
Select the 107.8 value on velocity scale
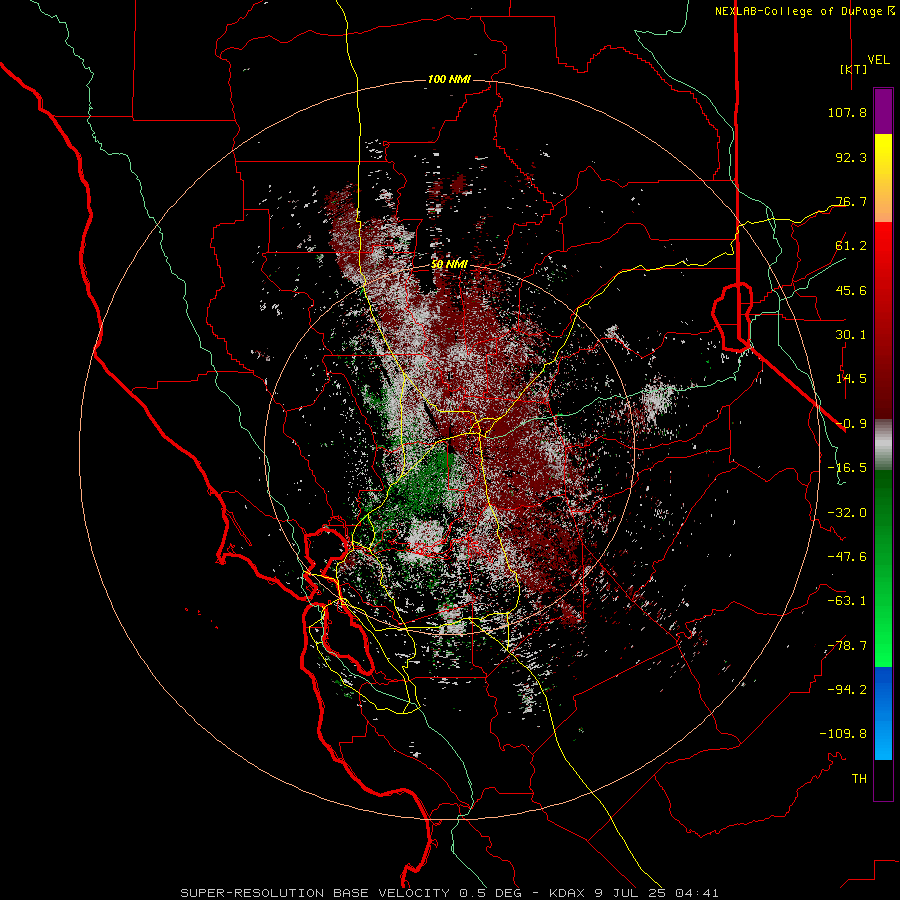click(x=847, y=112)
